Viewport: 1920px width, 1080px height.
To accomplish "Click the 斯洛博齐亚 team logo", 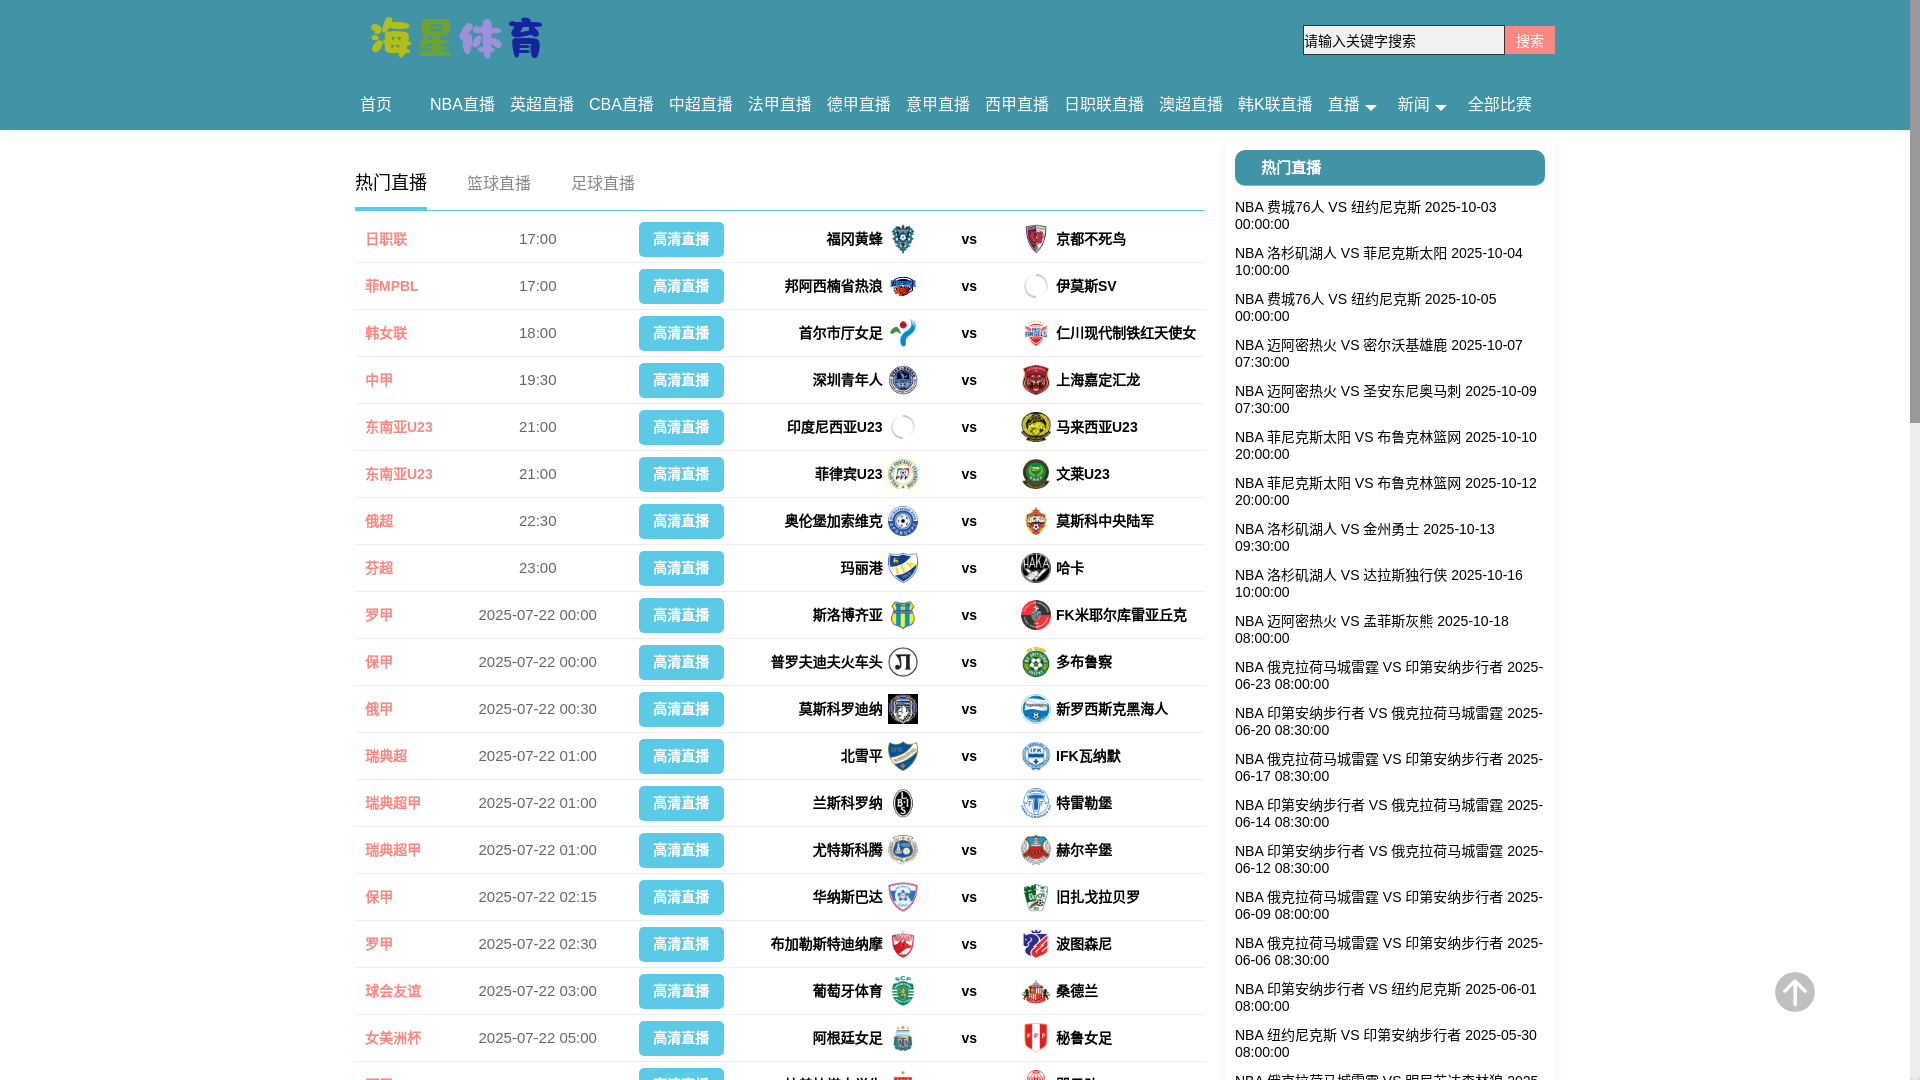I will pos(903,615).
